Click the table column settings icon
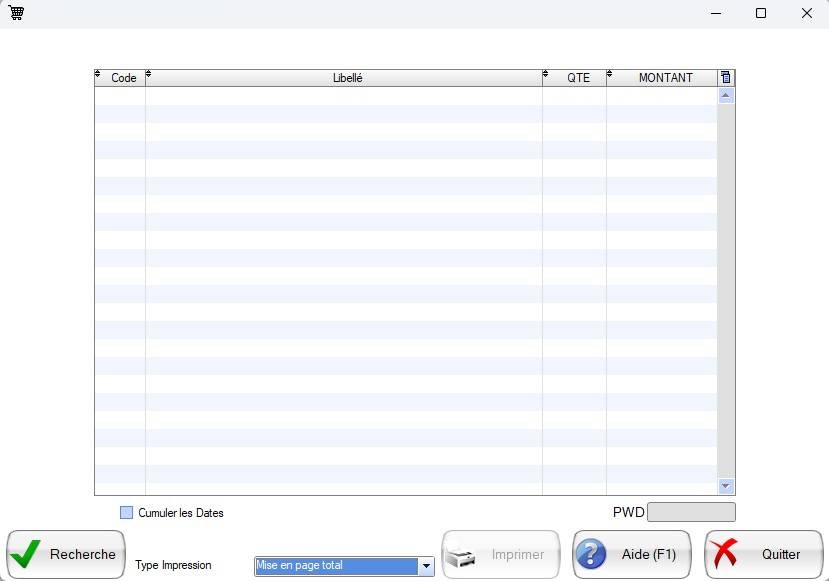Image resolution: width=829 pixels, height=581 pixels. [x=726, y=78]
